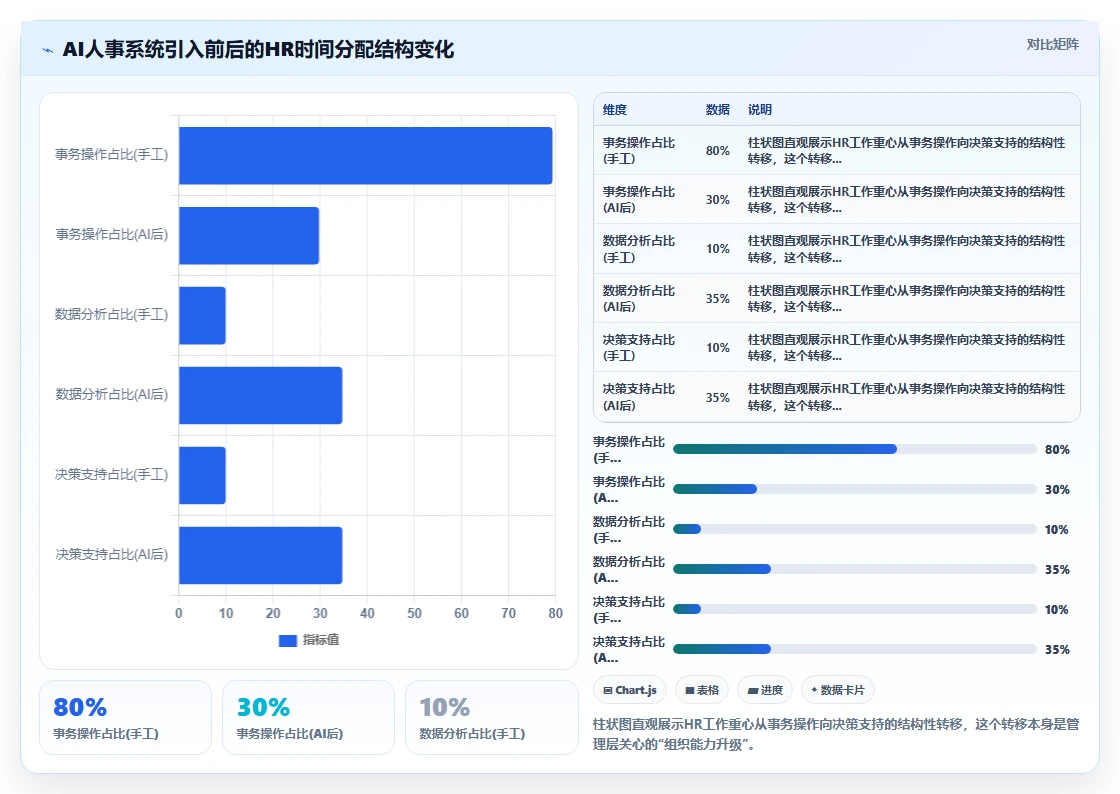Image resolution: width=1120 pixels, height=794 pixels.
Task: Click the 数据卡片 tag chip
Action: coord(837,690)
